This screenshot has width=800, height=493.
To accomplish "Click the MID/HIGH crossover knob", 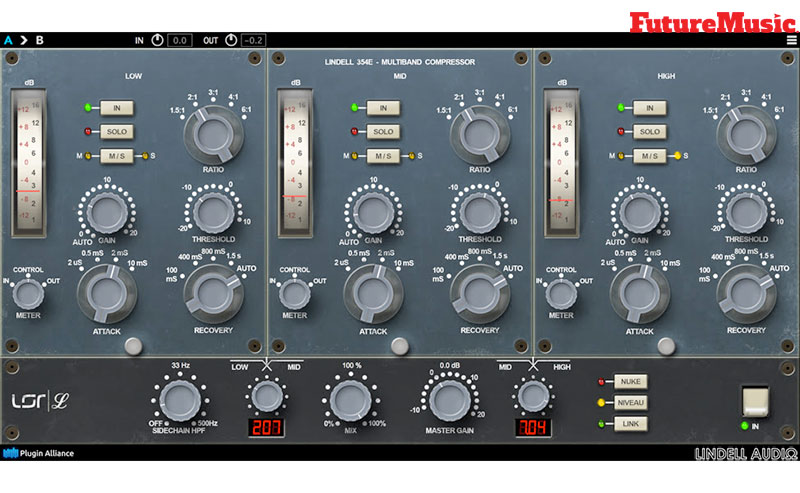I will coord(533,397).
